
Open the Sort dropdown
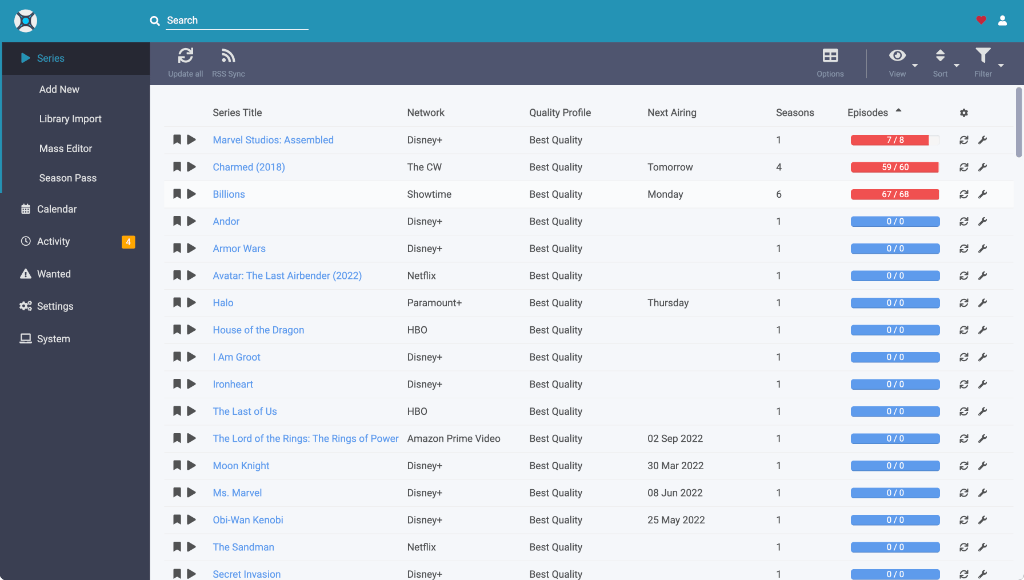(x=939, y=62)
